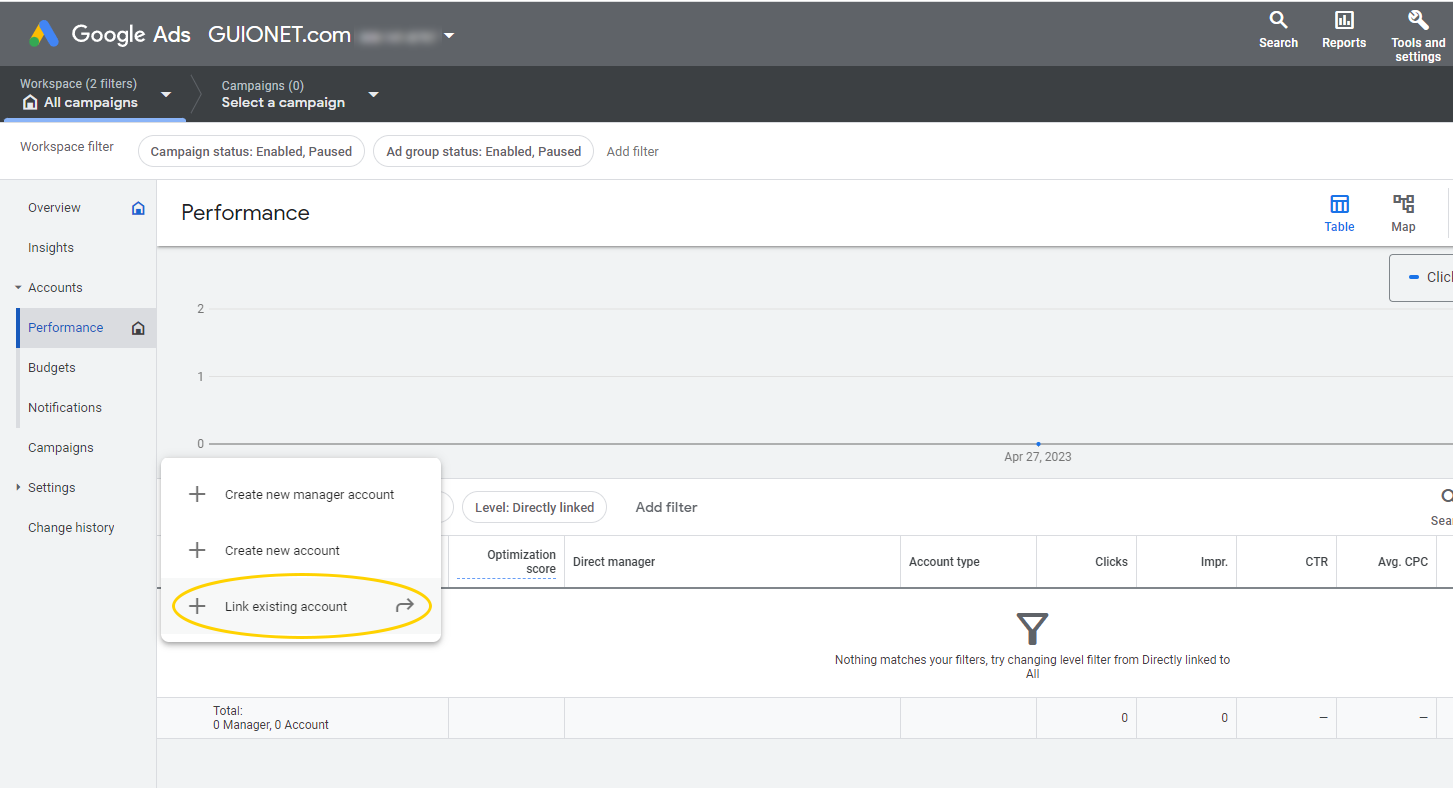Open Change history in the sidebar
This screenshot has width=1453, height=788.
tap(71, 528)
